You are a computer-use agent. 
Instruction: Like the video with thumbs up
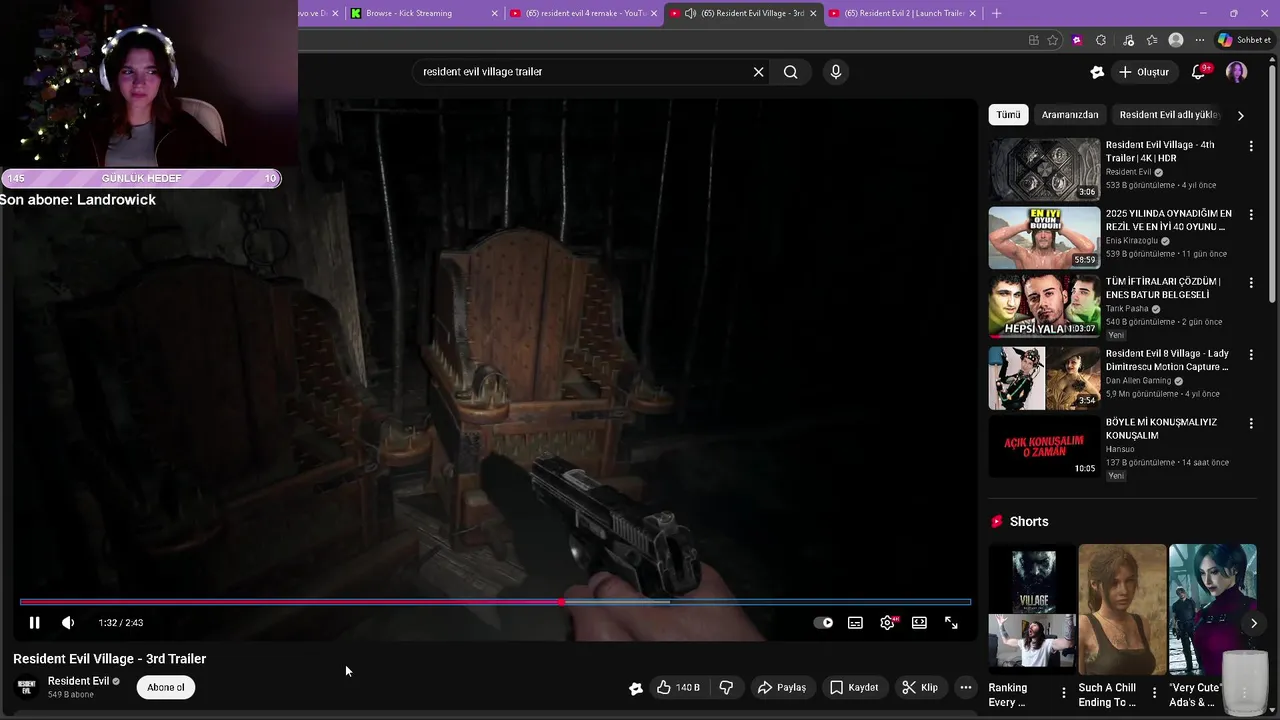coord(677,687)
